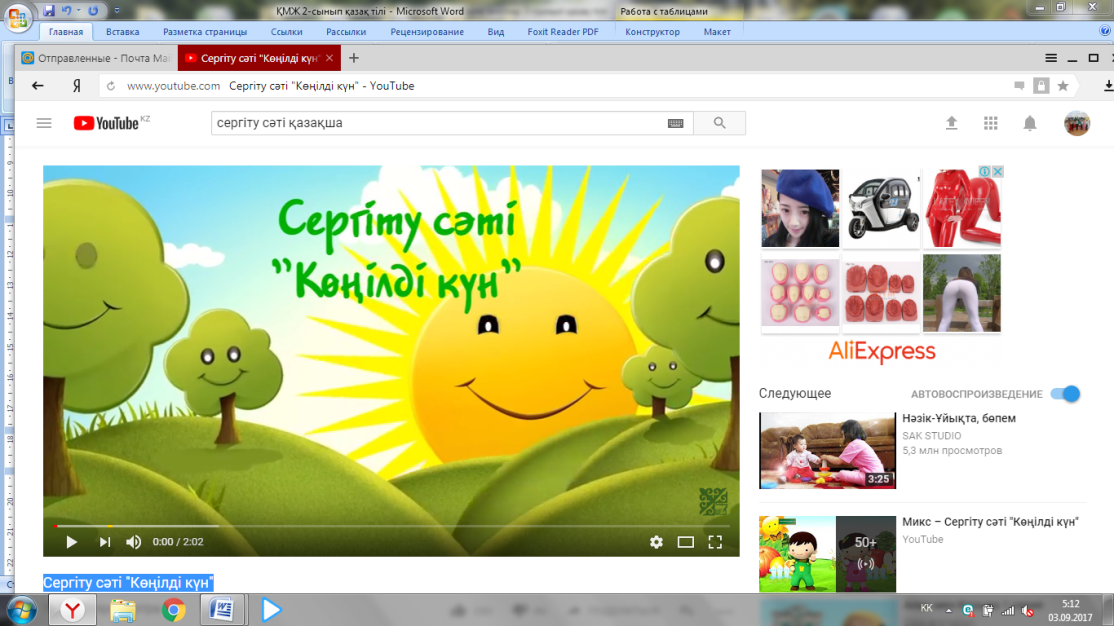Switch video to theater mode

(685, 542)
